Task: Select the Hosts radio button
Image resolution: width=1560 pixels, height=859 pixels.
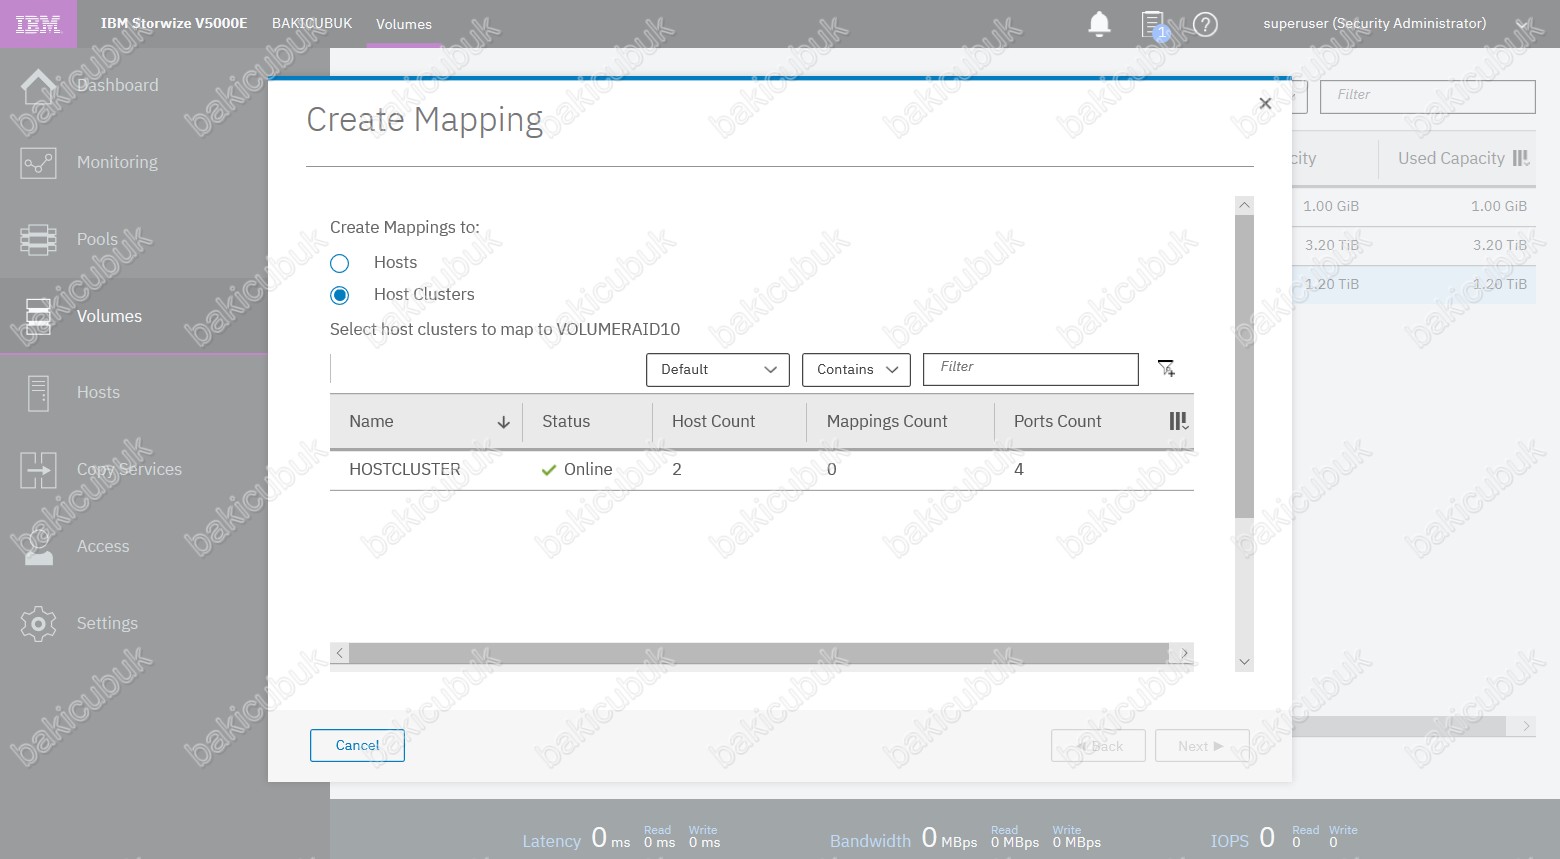Action: [x=340, y=263]
